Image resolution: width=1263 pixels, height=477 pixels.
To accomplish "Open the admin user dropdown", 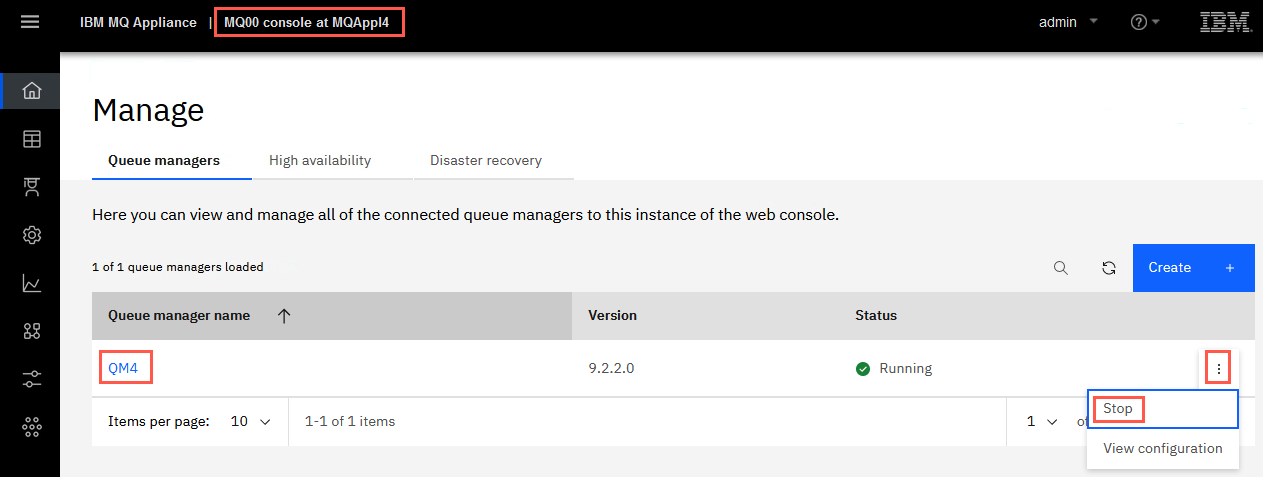I will click(x=1069, y=22).
